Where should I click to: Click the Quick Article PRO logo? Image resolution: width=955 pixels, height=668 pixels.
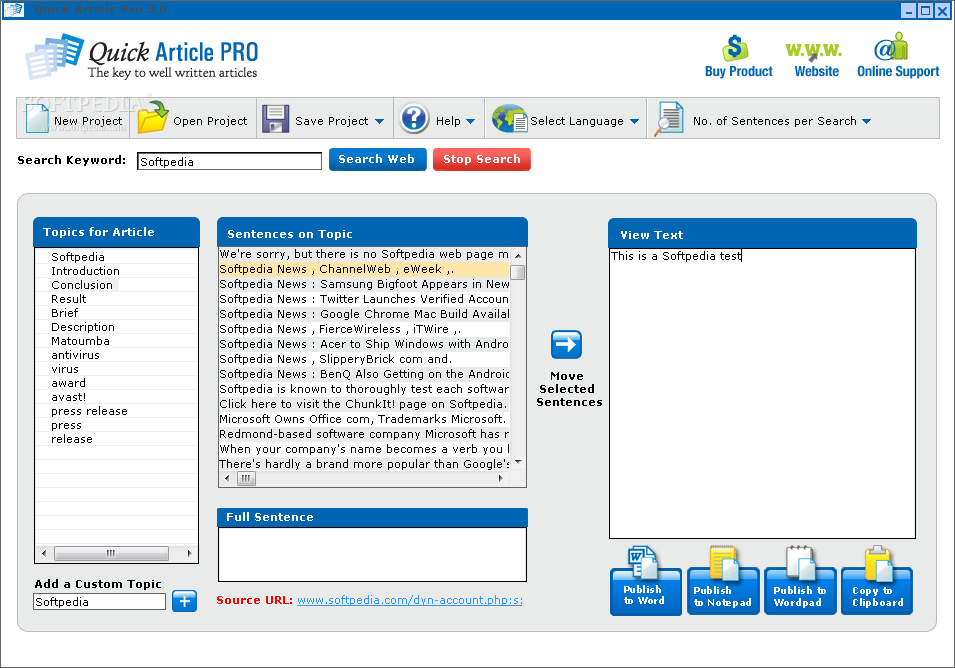pyautogui.click(x=141, y=57)
